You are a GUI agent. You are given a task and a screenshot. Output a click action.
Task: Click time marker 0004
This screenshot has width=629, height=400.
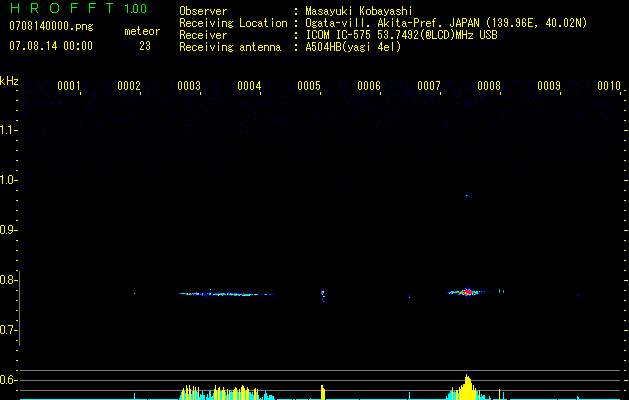point(249,86)
